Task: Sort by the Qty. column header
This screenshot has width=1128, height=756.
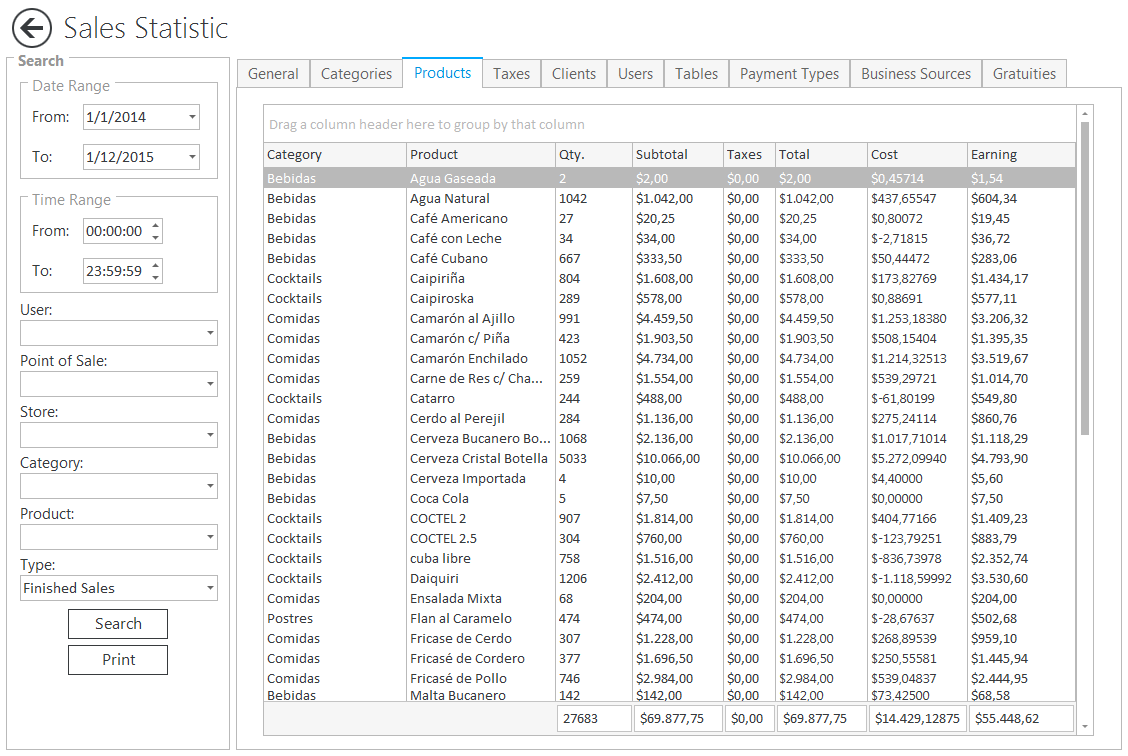Action: [x=593, y=155]
